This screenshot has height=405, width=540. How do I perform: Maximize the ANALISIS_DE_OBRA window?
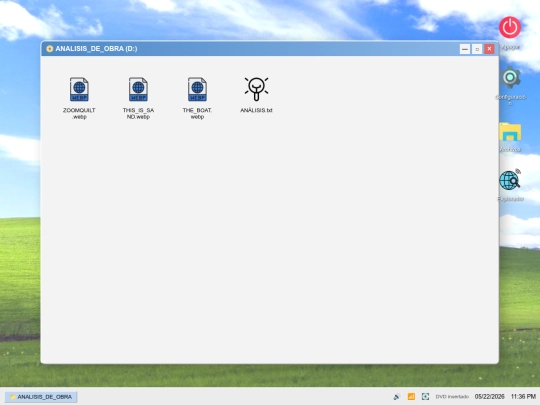tap(477, 49)
